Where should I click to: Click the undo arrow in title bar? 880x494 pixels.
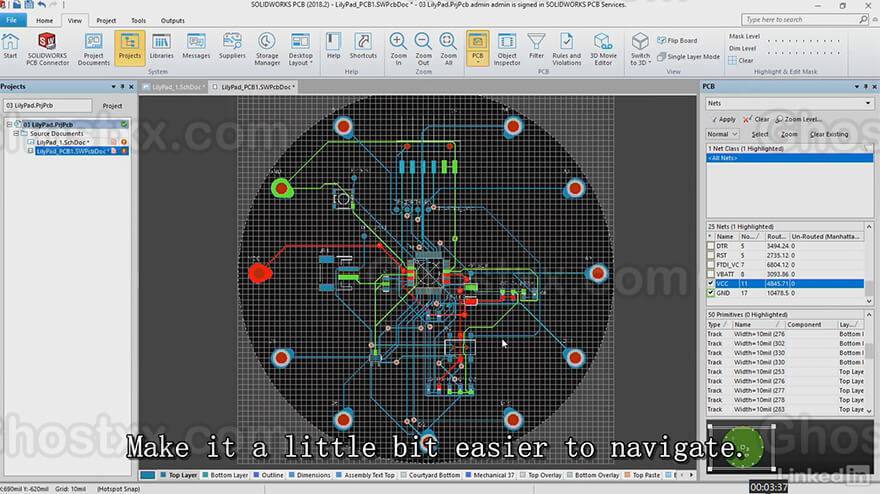point(42,4)
